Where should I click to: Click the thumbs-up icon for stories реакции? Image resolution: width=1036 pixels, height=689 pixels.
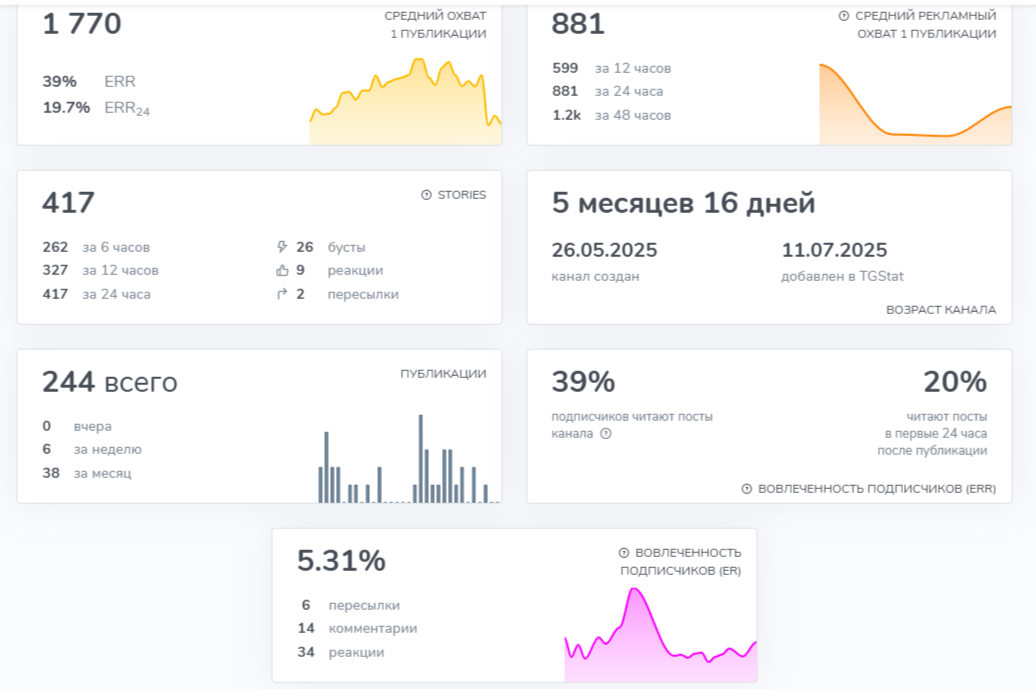[x=281, y=271]
